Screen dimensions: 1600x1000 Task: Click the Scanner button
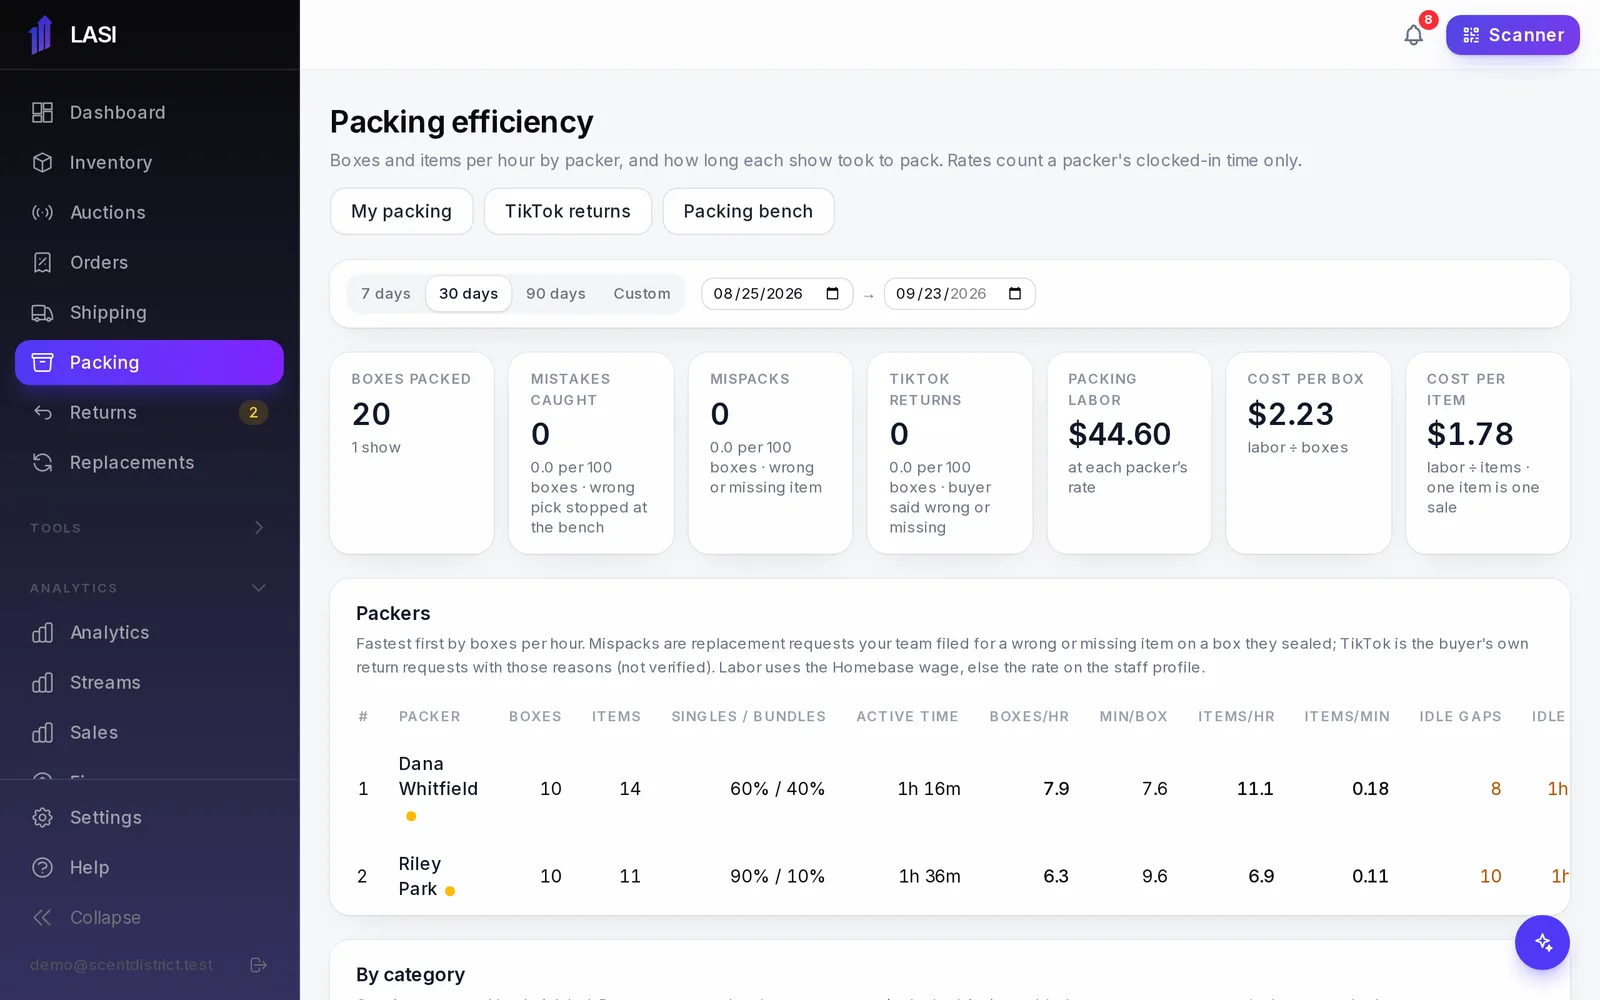[1512, 35]
